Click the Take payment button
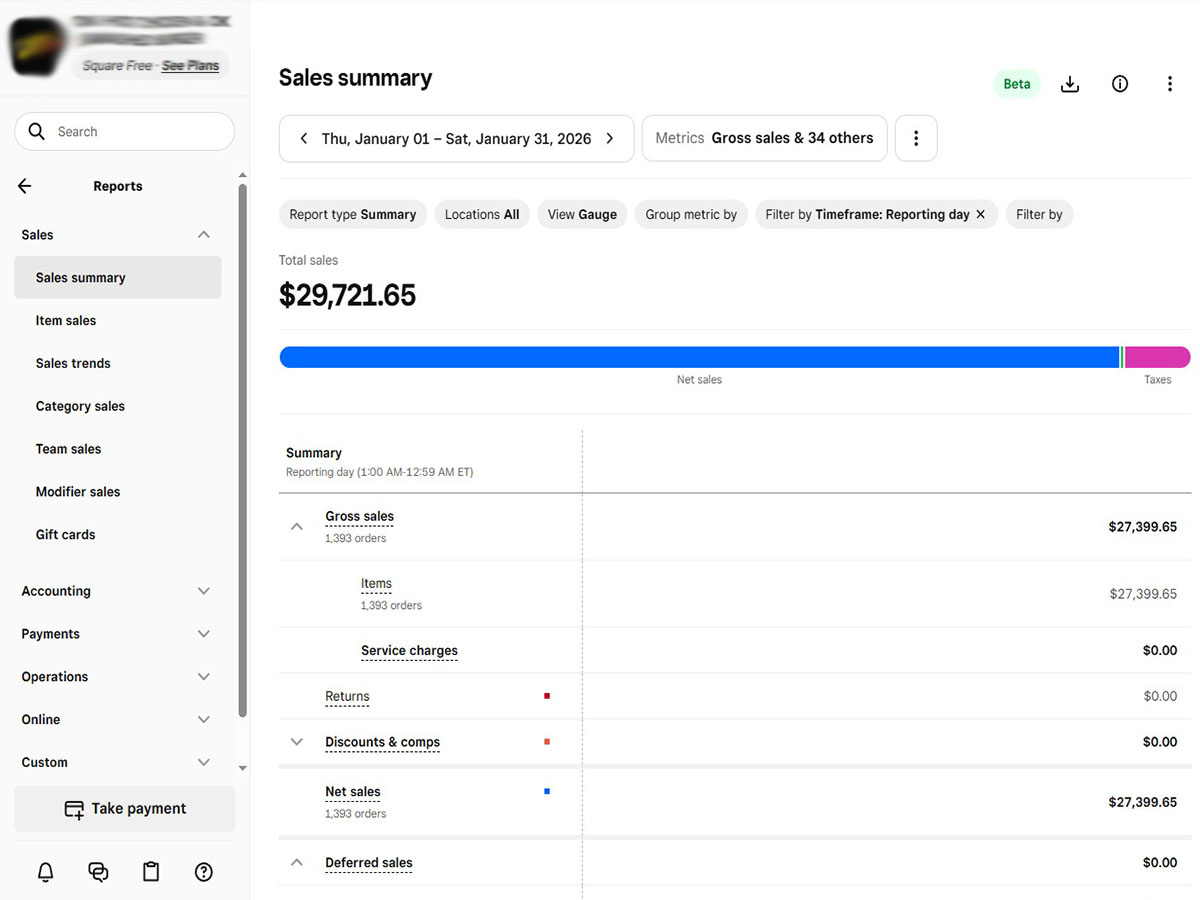This screenshot has width=1200, height=900. [125, 809]
